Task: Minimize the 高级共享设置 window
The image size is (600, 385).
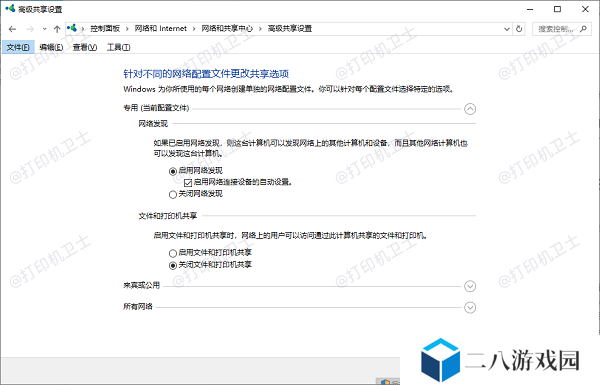Action: tap(530, 9)
